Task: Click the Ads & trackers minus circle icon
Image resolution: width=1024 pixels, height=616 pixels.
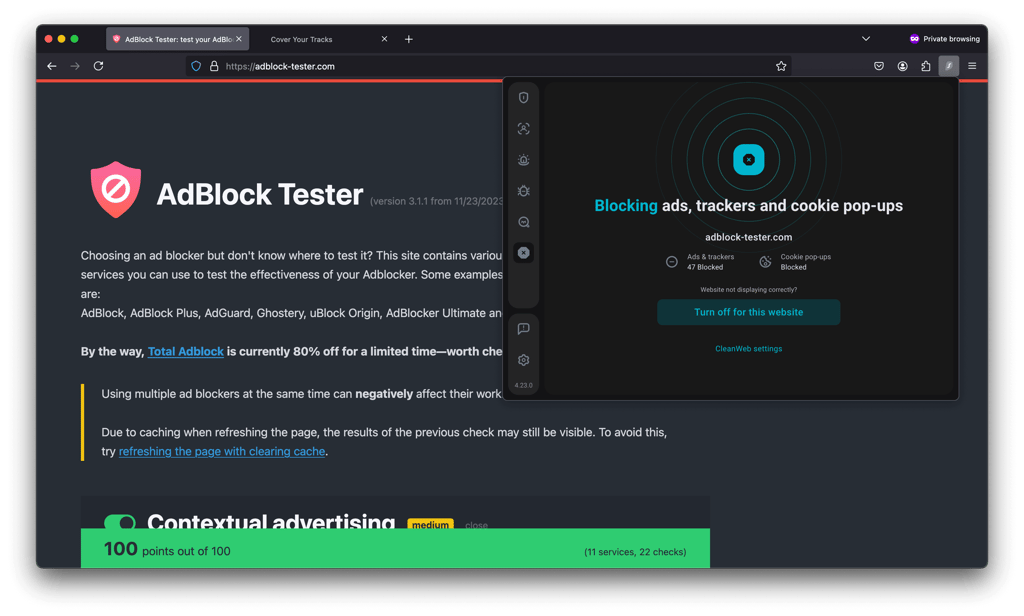Action: click(671, 262)
